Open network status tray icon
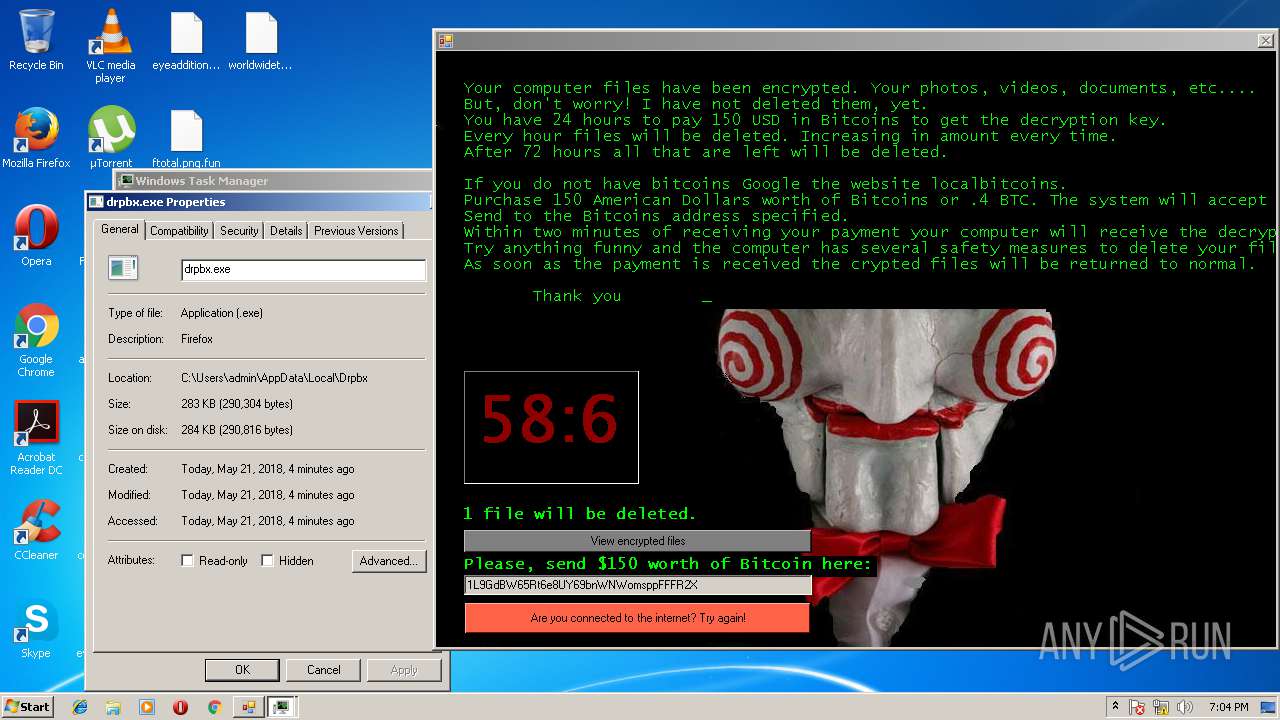This screenshot has height=720, width=1280. coord(1162,707)
